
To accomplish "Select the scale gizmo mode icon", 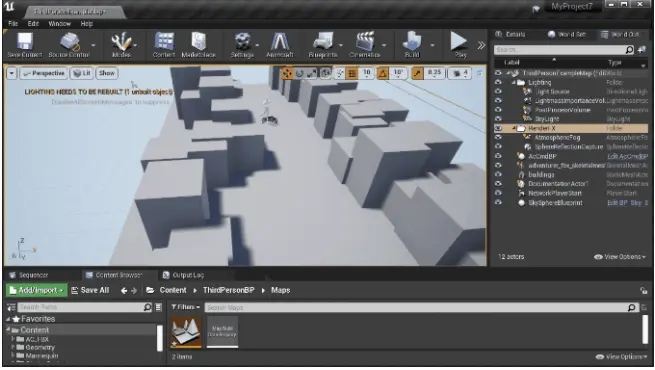I will point(312,73).
